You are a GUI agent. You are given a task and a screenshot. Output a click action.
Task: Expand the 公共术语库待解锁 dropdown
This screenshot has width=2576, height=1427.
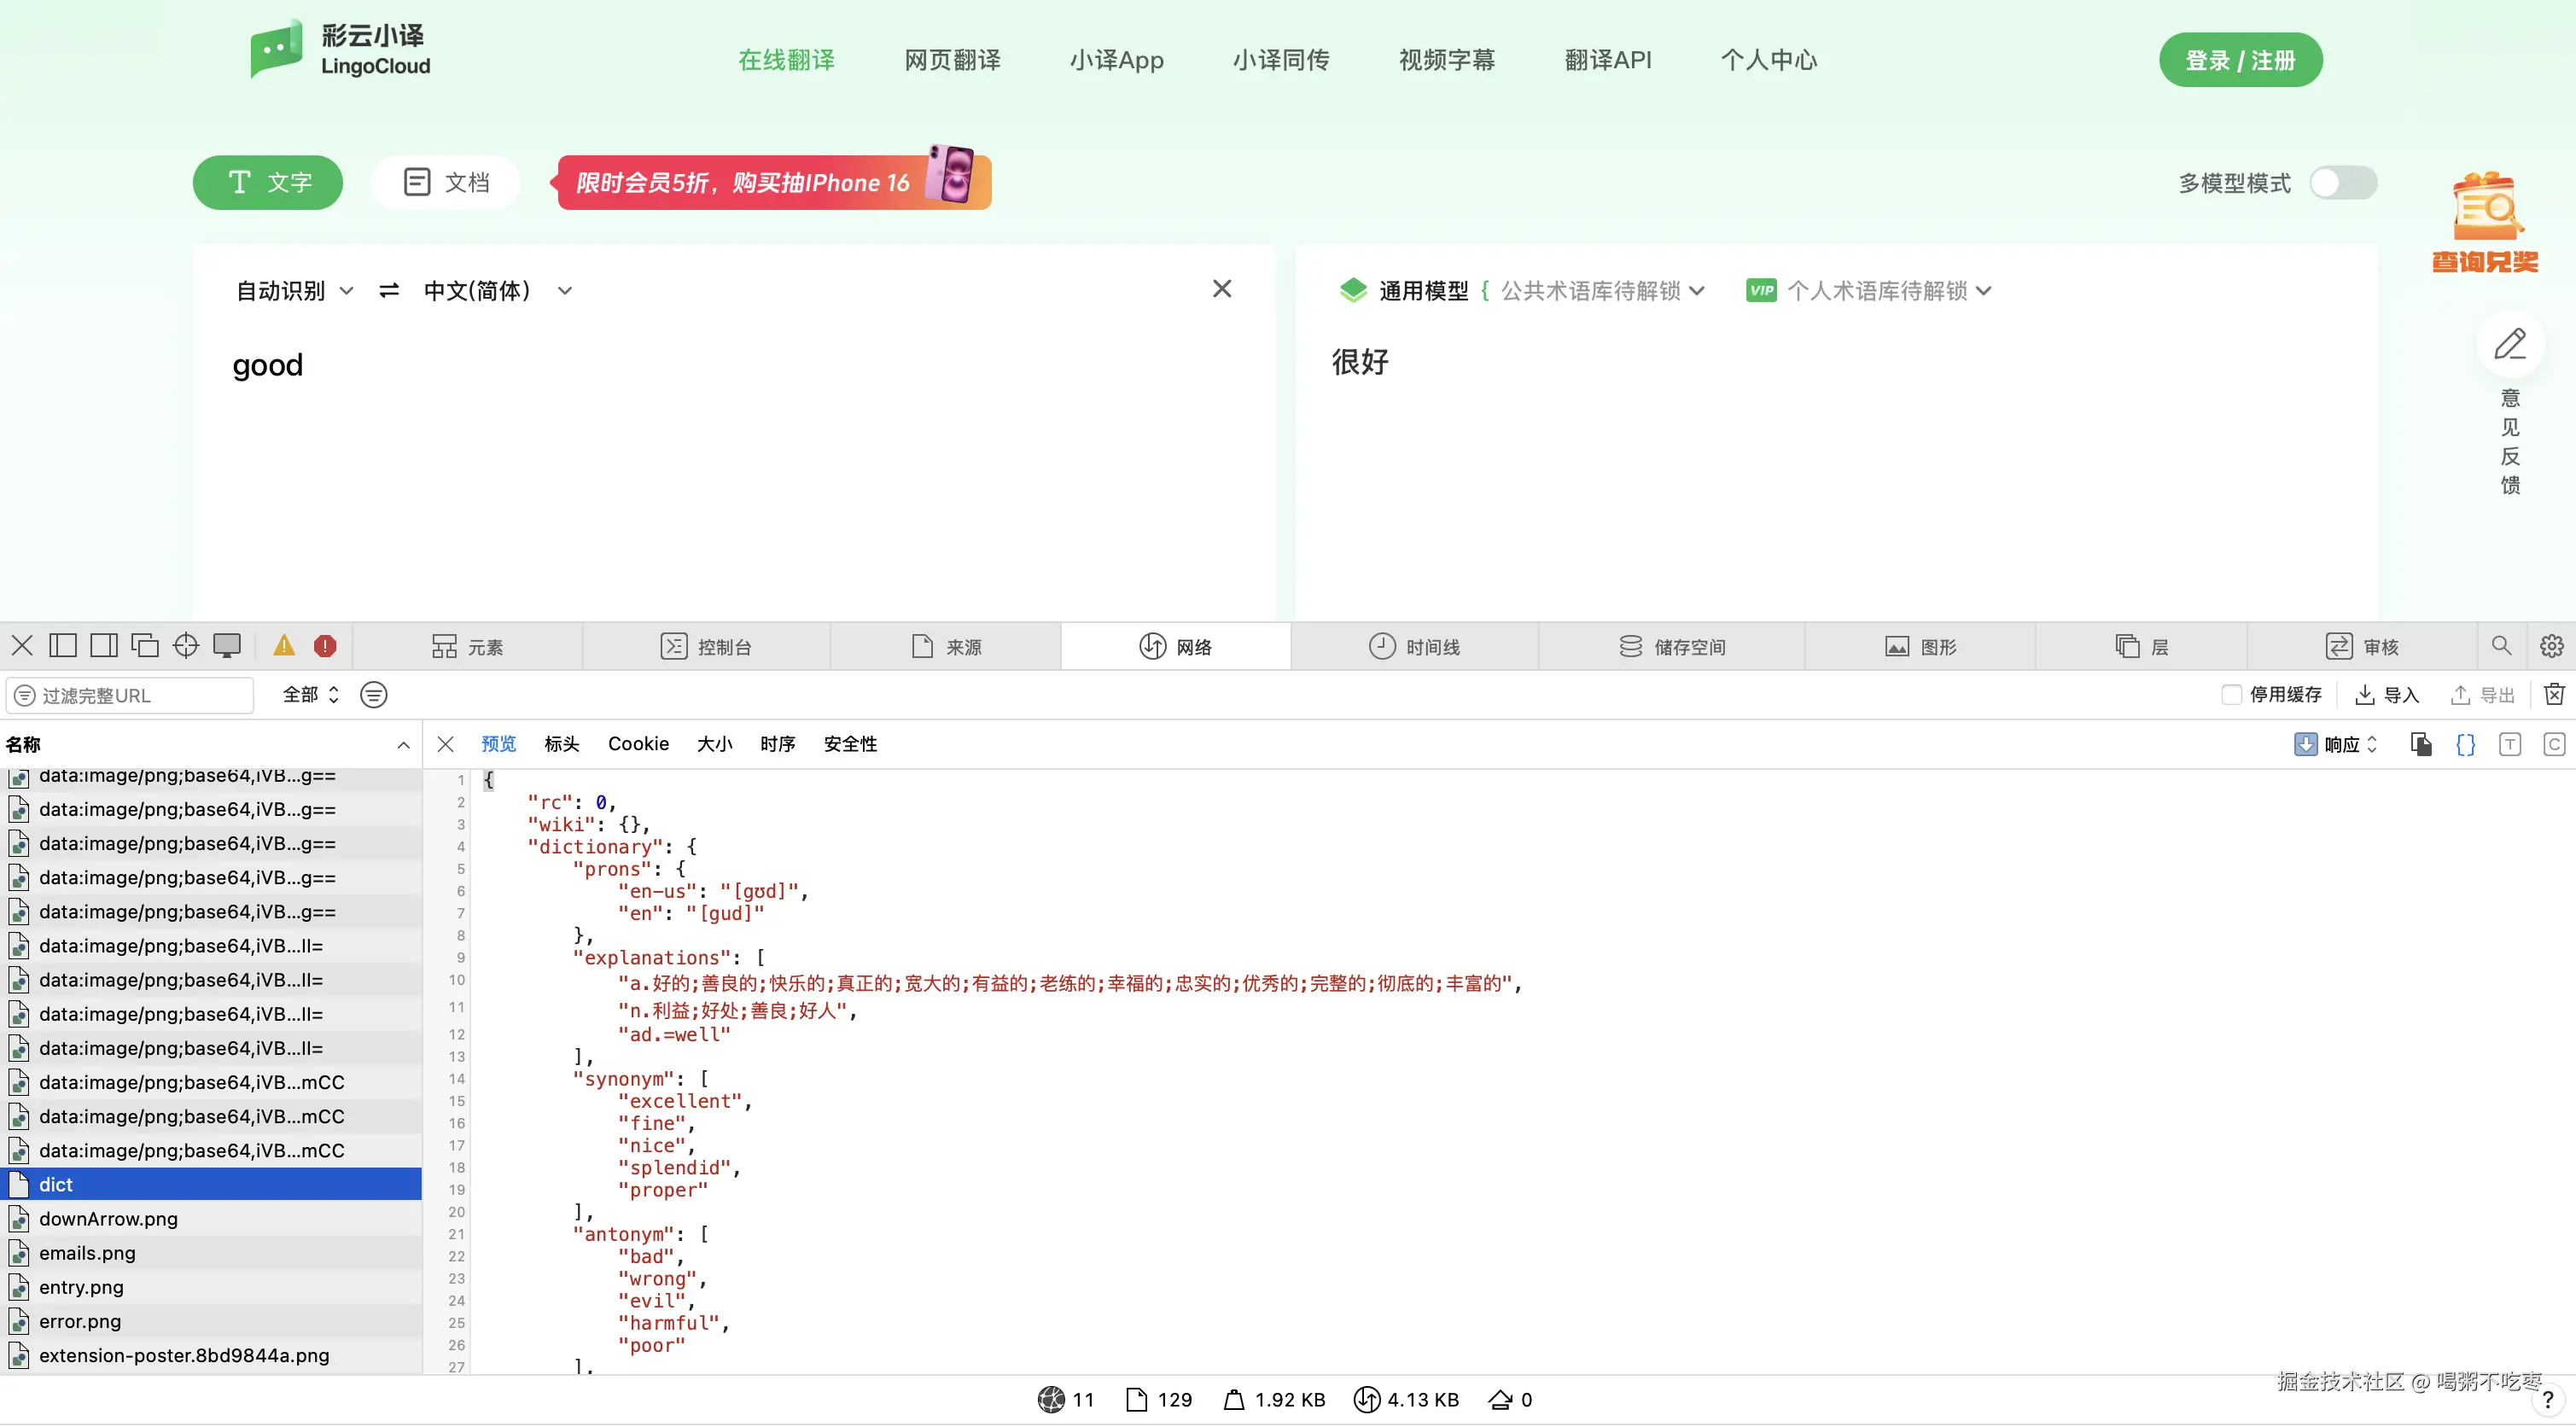1602,291
